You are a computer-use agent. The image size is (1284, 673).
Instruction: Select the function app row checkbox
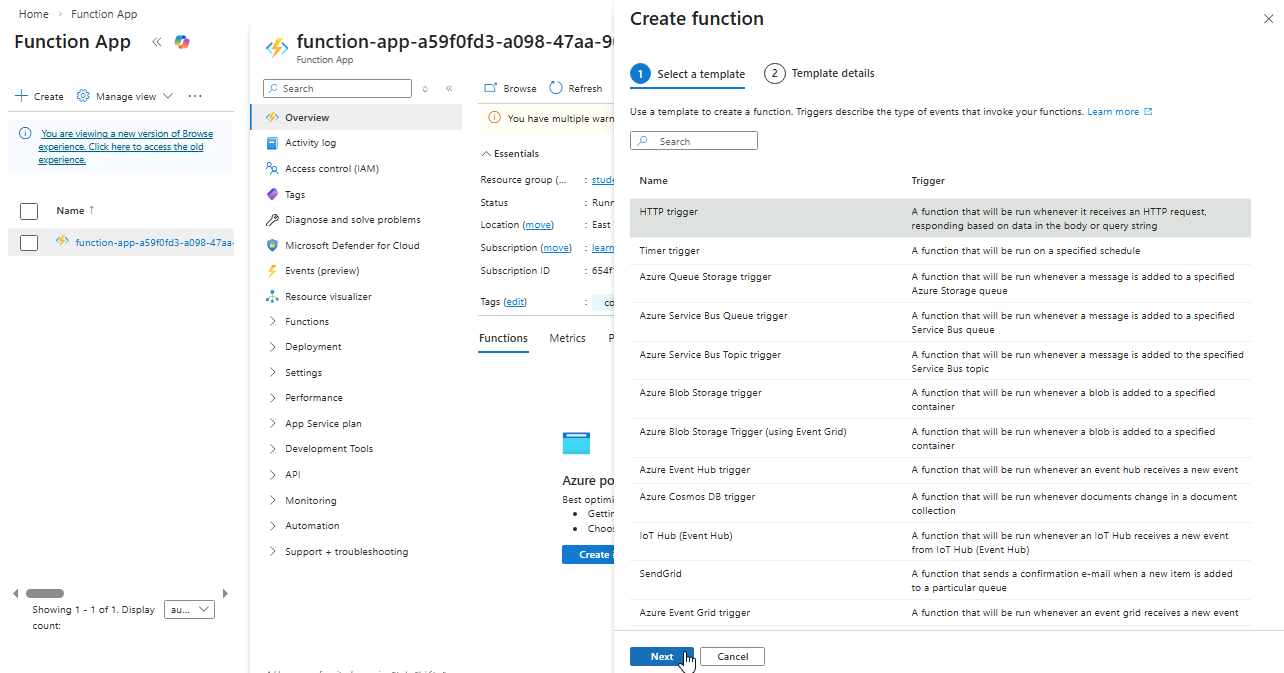coord(29,242)
